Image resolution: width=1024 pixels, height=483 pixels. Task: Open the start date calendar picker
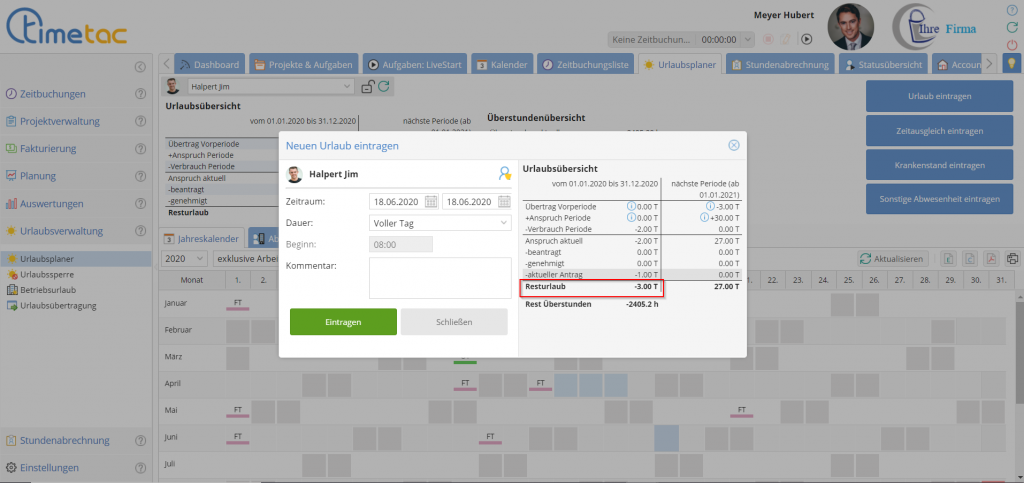click(431, 201)
